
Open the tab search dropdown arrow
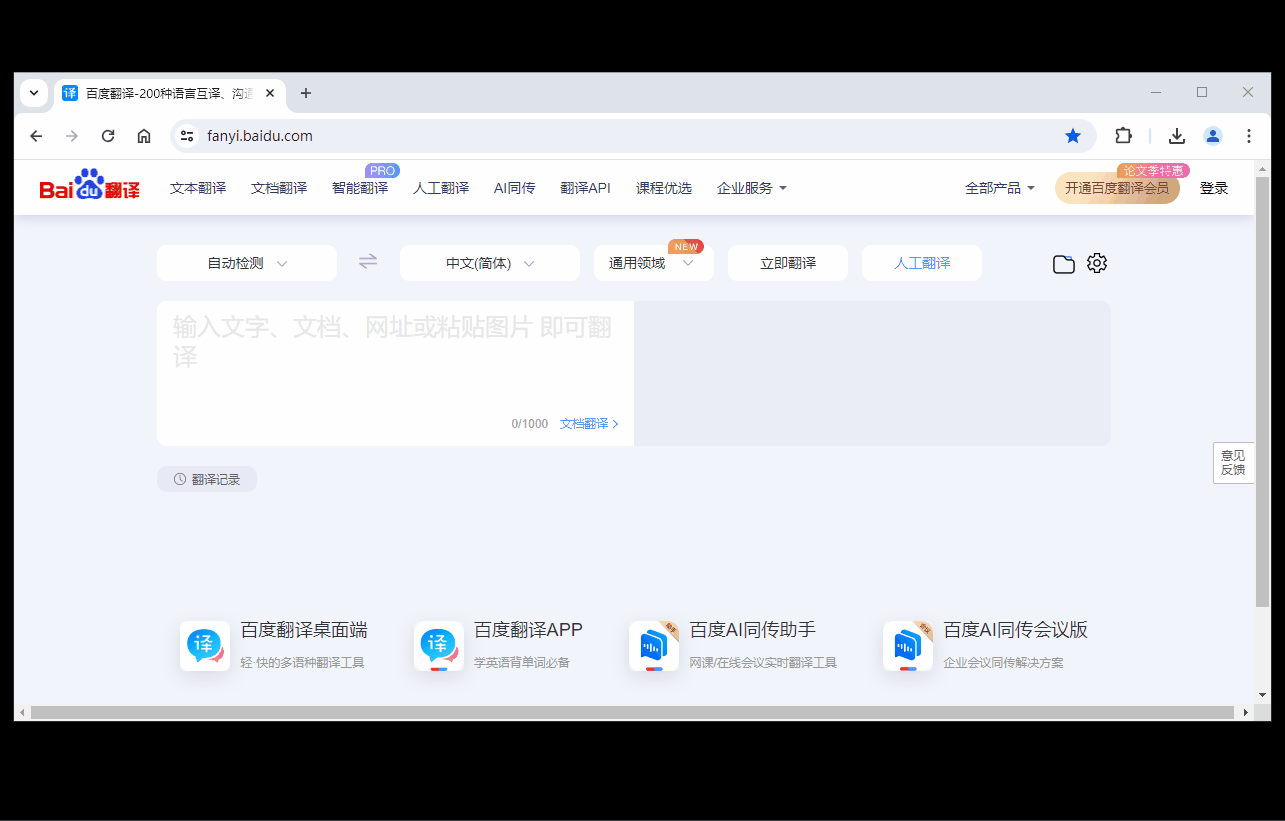click(x=34, y=93)
